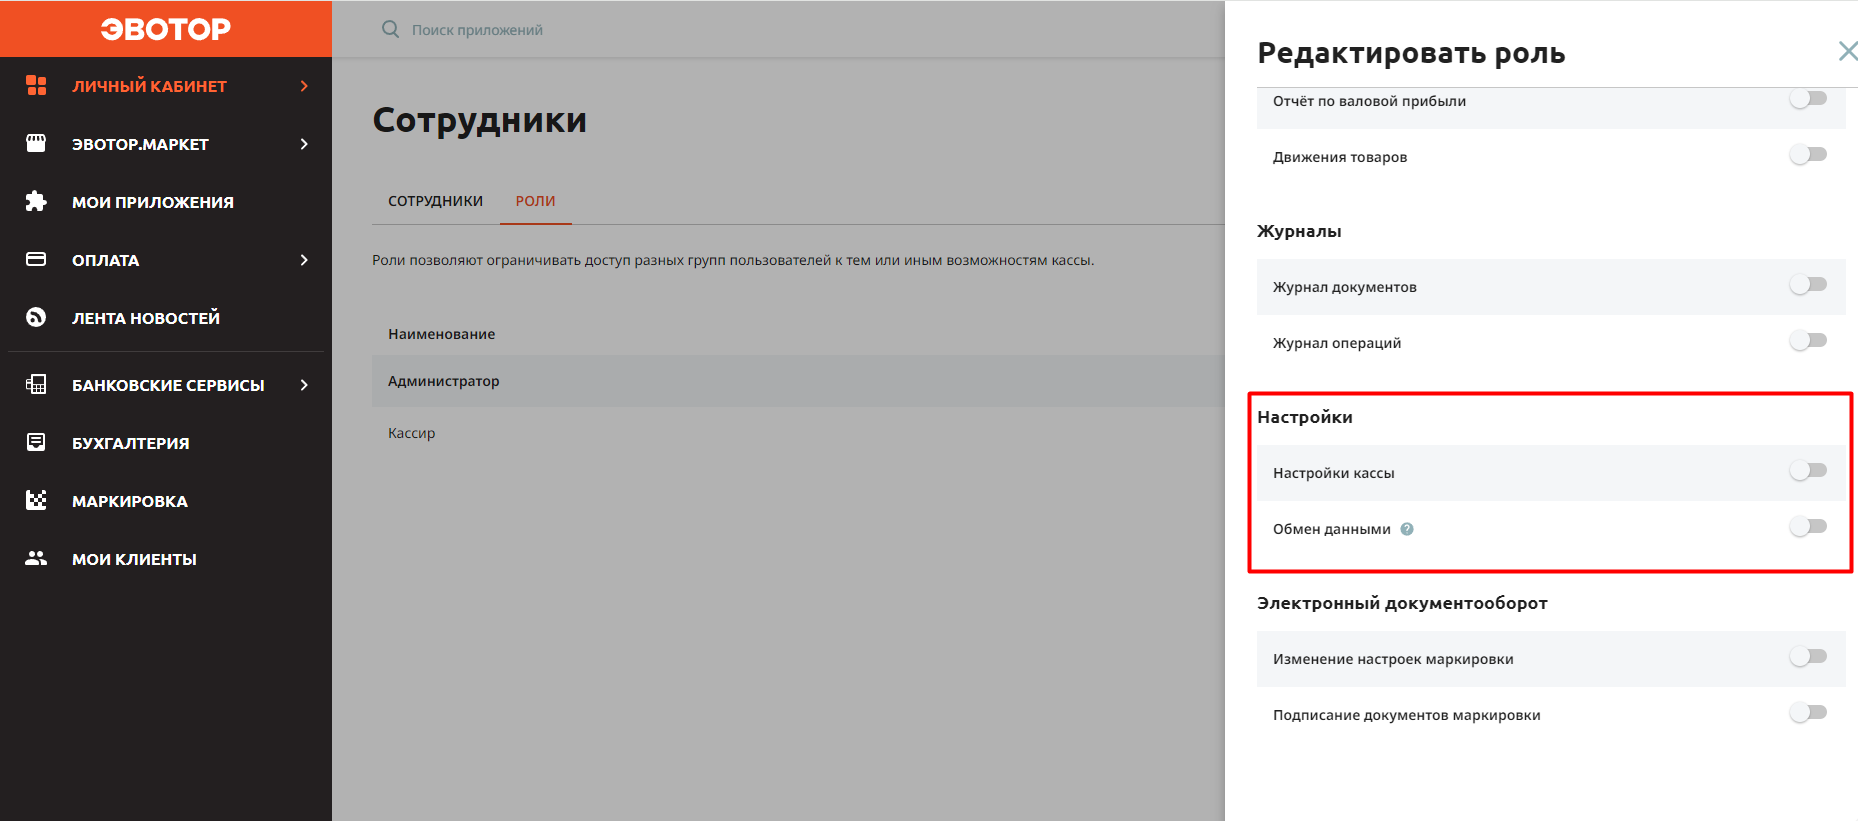Click the Настройки section heading
This screenshot has height=821, width=1858.
click(x=1305, y=417)
